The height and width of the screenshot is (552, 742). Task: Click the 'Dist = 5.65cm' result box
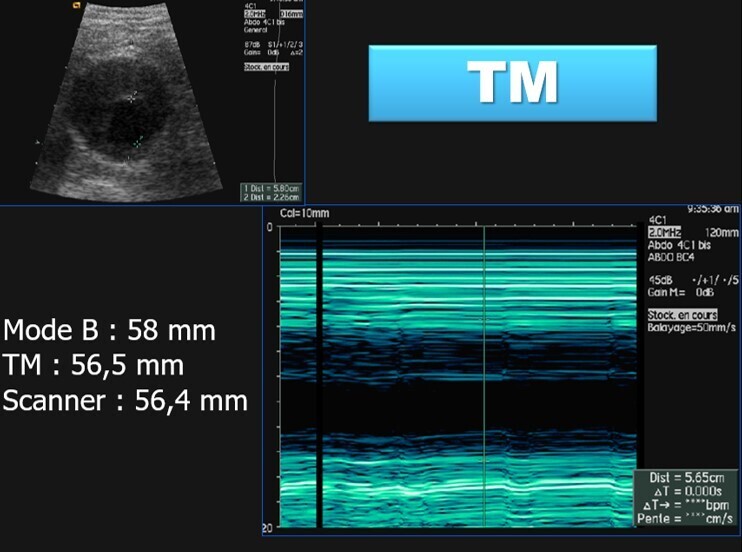(x=686, y=478)
